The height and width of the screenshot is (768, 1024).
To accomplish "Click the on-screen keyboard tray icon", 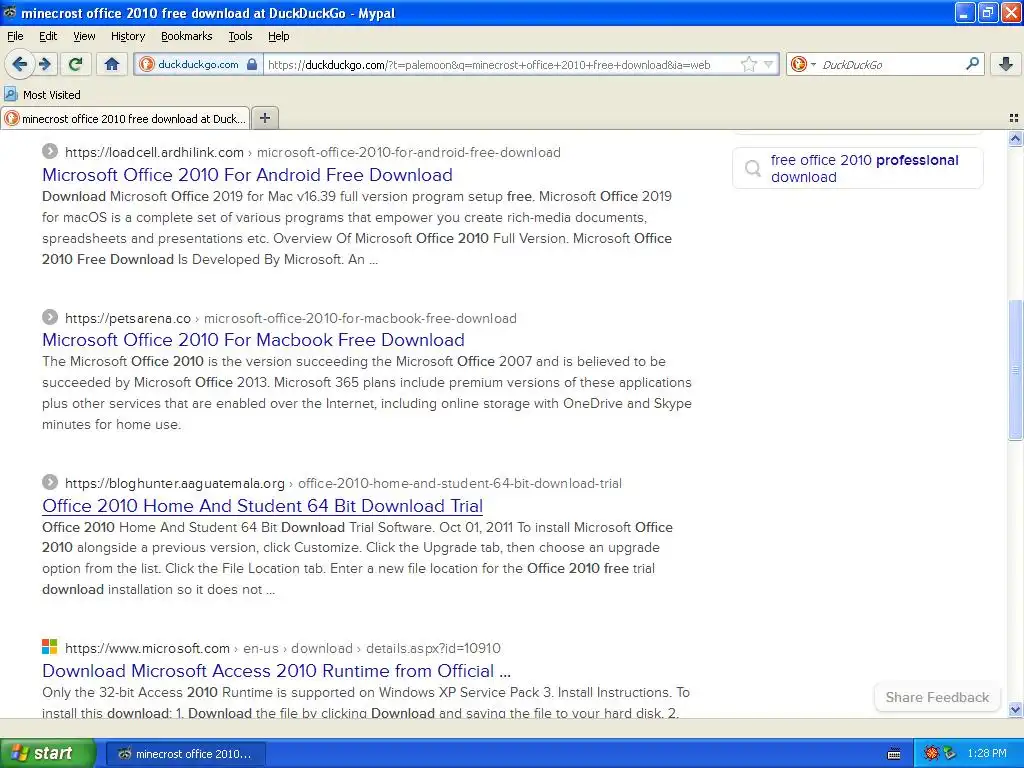I will tap(894, 754).
